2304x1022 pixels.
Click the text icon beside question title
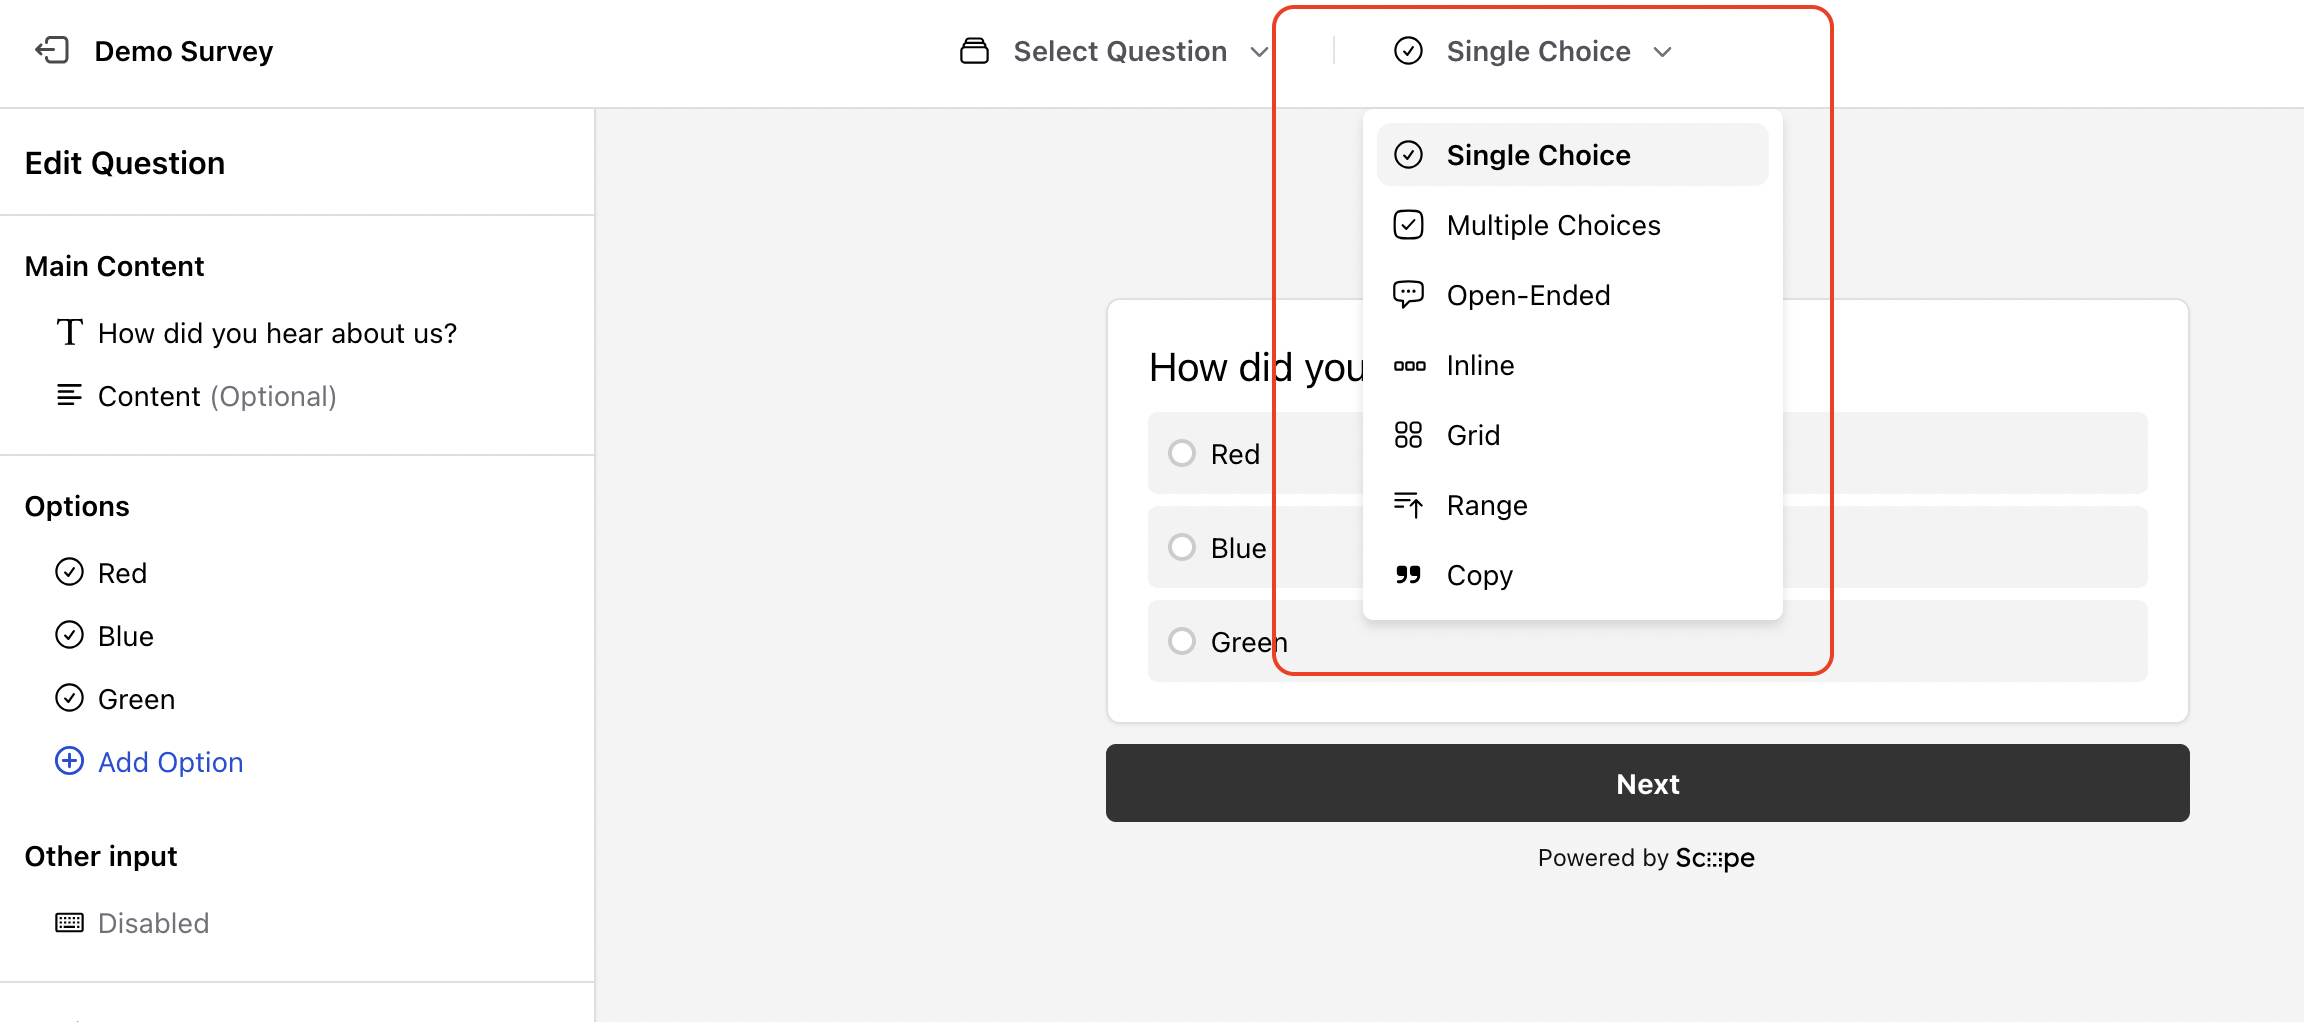[x=68, y=331]
